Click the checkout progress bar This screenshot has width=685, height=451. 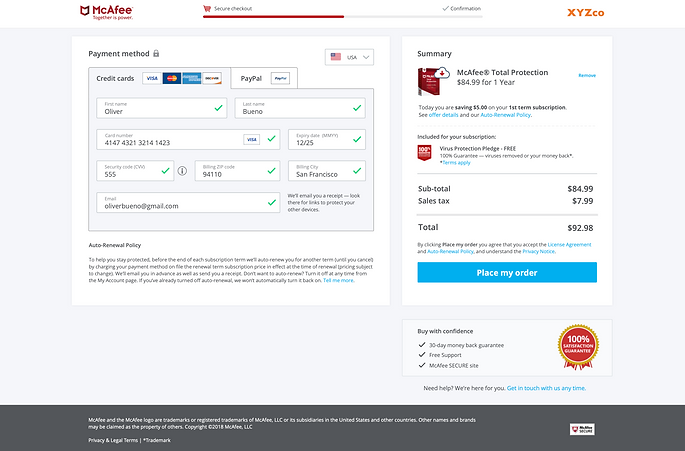[342, 17]
